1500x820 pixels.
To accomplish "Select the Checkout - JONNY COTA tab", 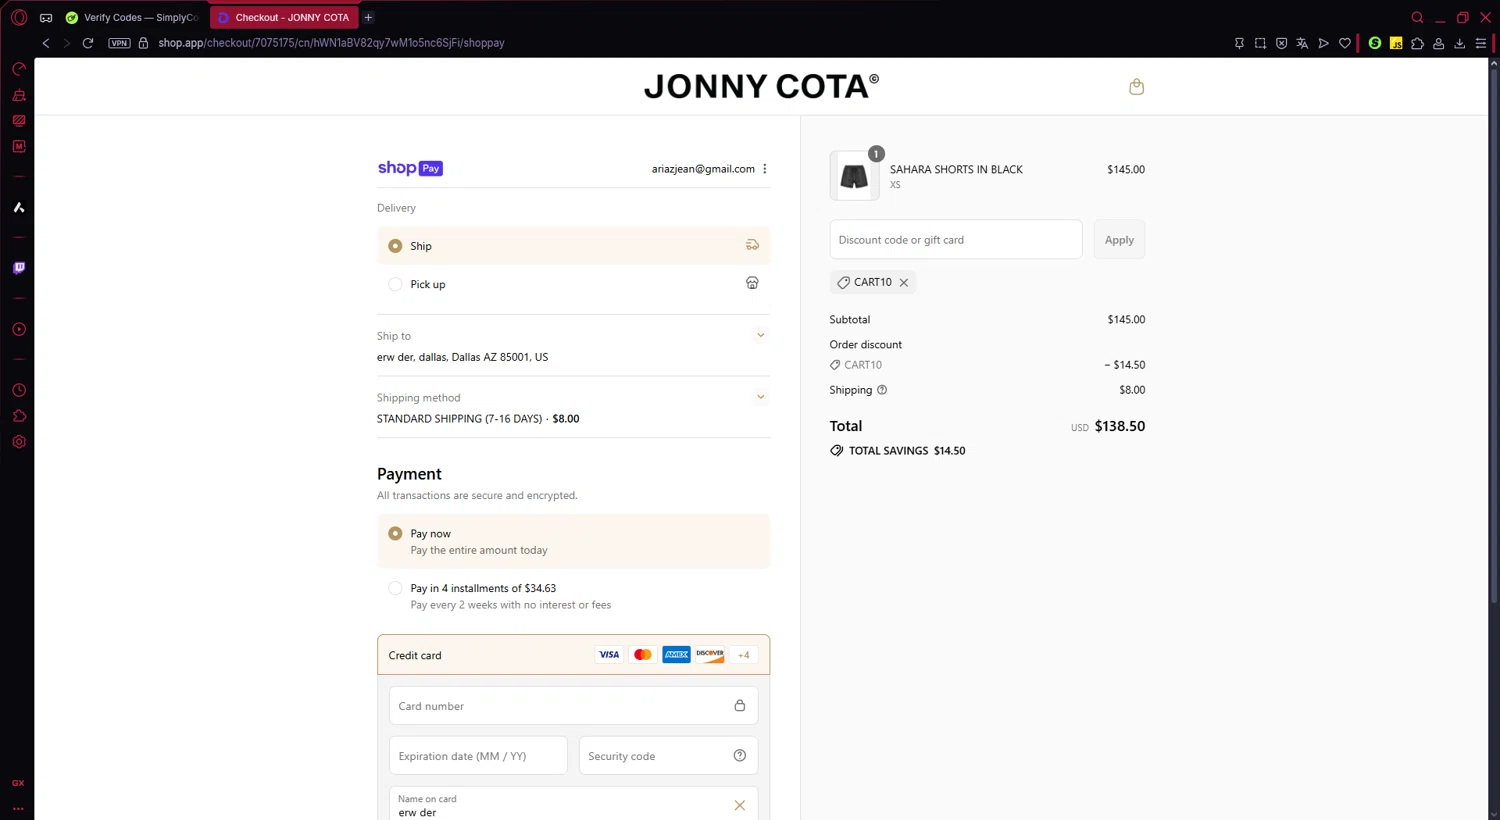I will (x=285, y=17).
